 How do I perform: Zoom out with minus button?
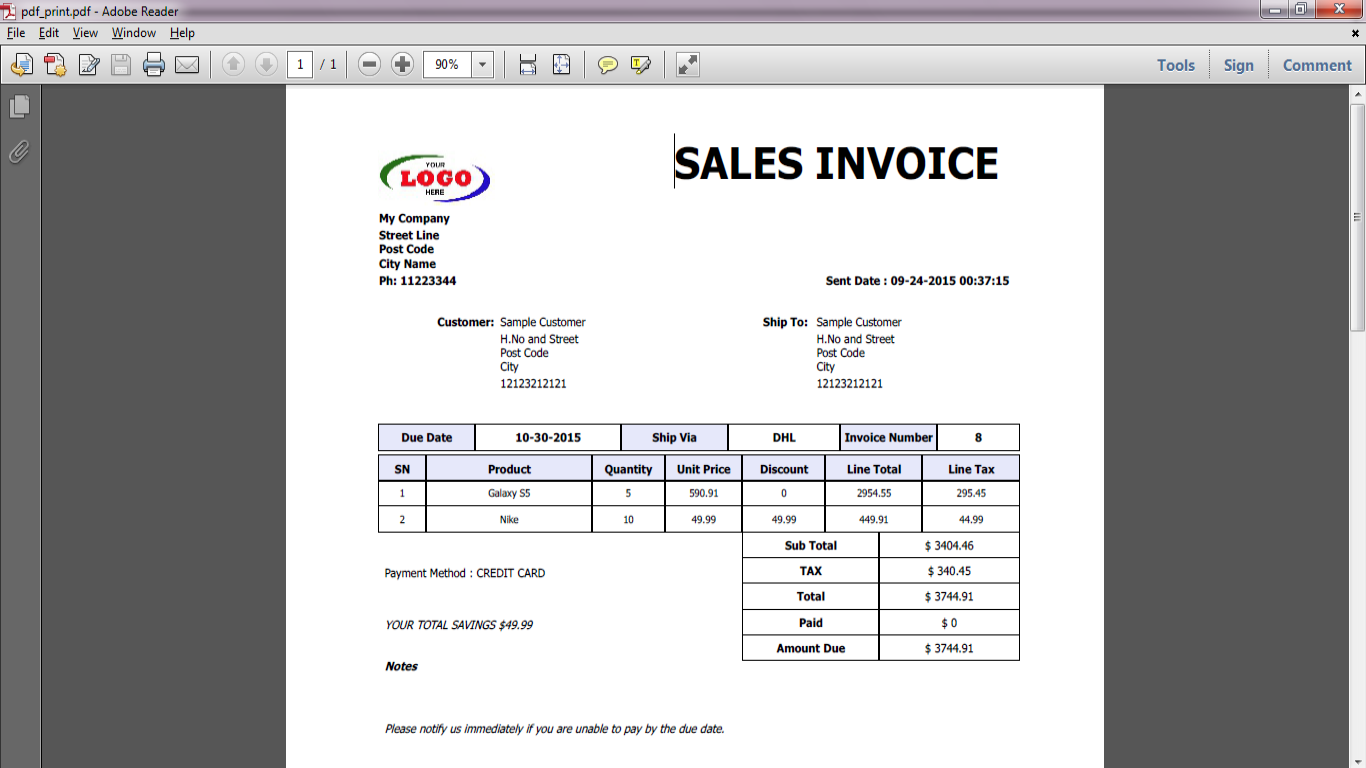[x=369, y=65]
